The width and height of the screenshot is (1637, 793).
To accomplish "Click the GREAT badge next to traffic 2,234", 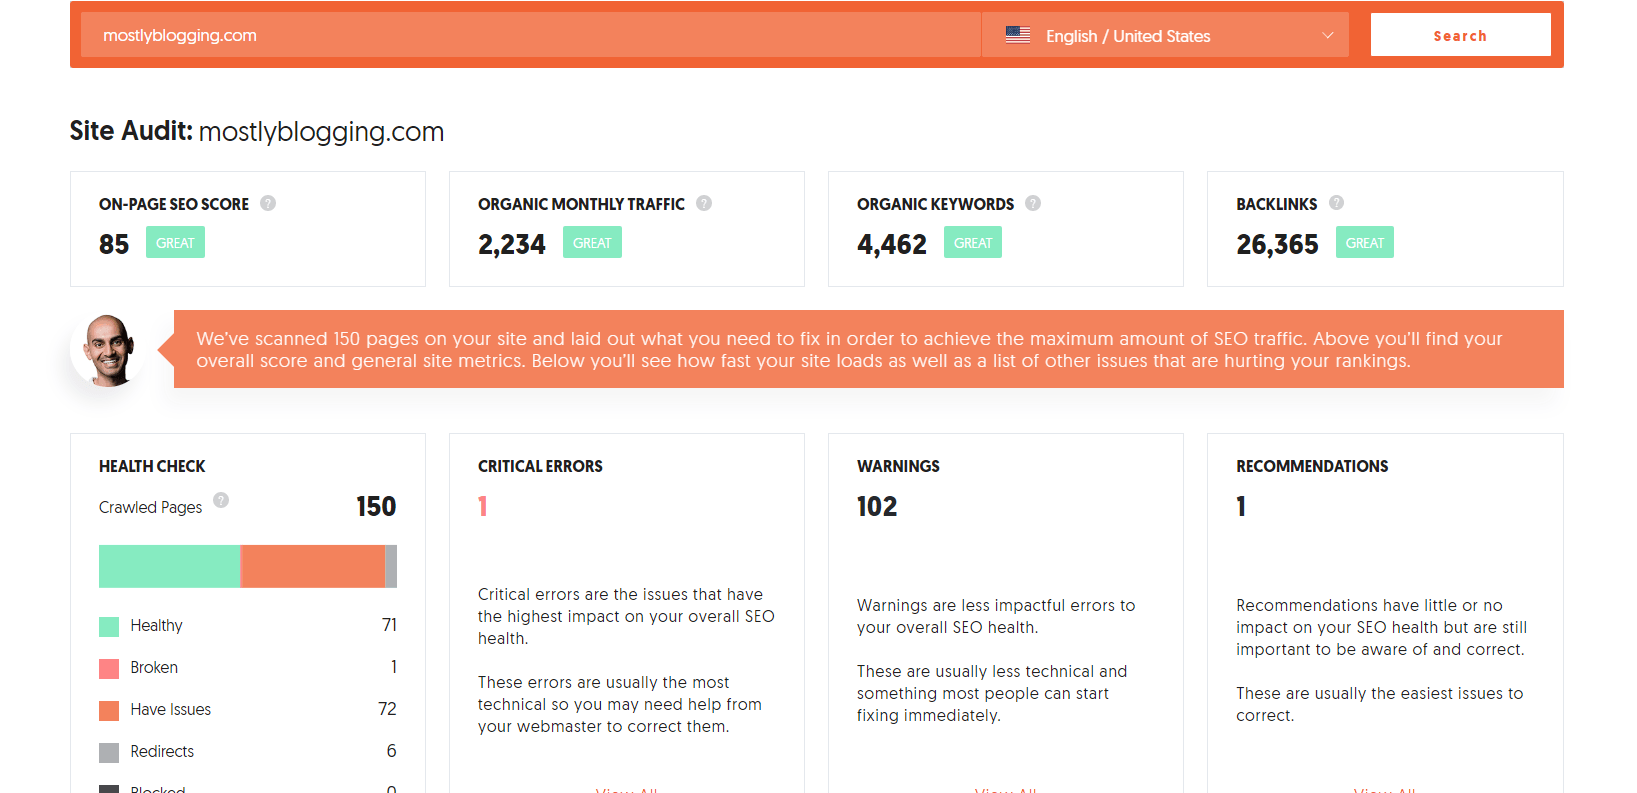I will tap(592, 243).
